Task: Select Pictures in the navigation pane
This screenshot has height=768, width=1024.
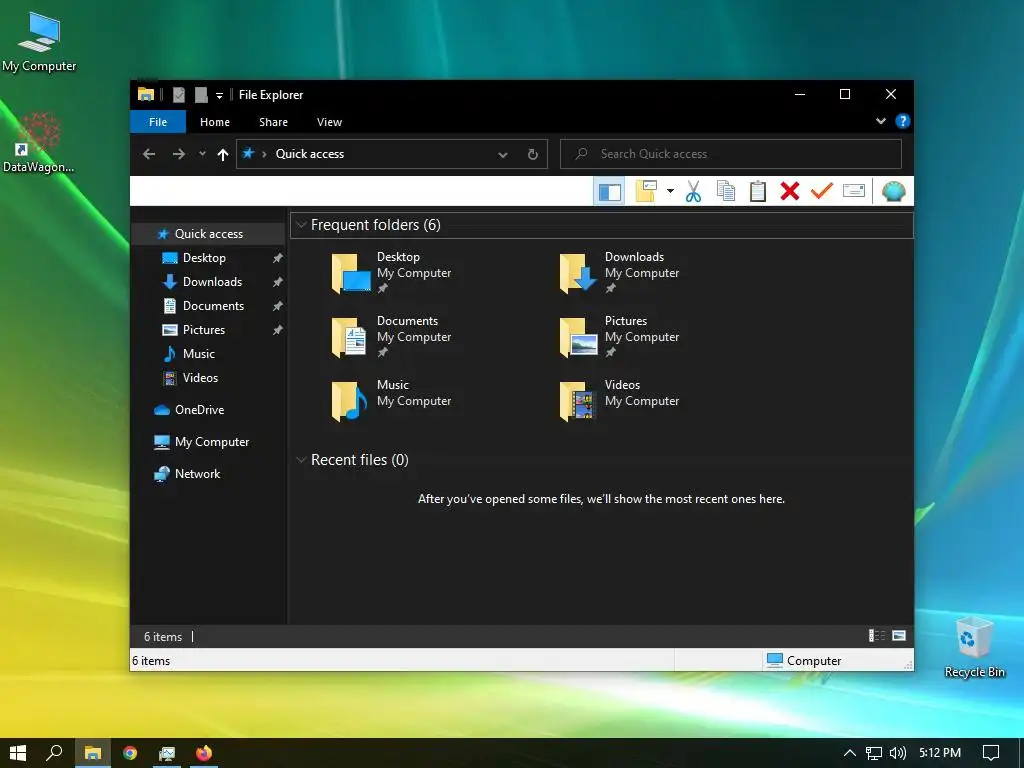Action: 203,330
